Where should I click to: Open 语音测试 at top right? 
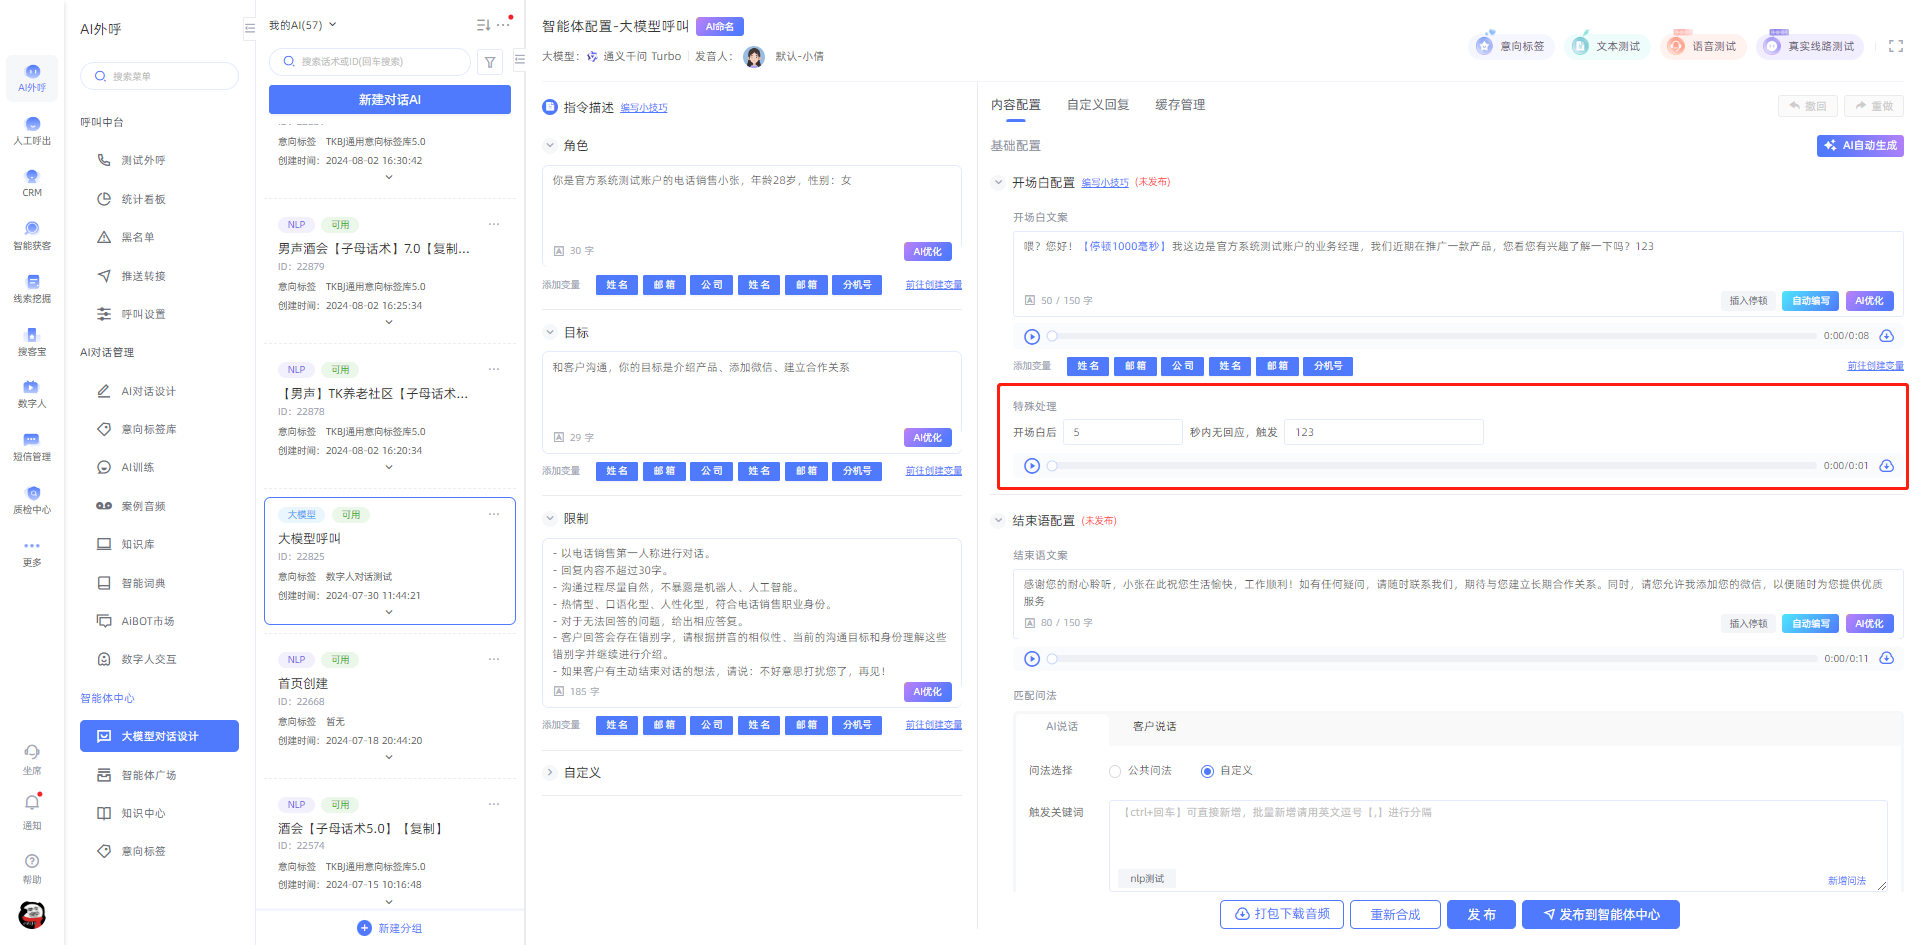click(1703, 46)
